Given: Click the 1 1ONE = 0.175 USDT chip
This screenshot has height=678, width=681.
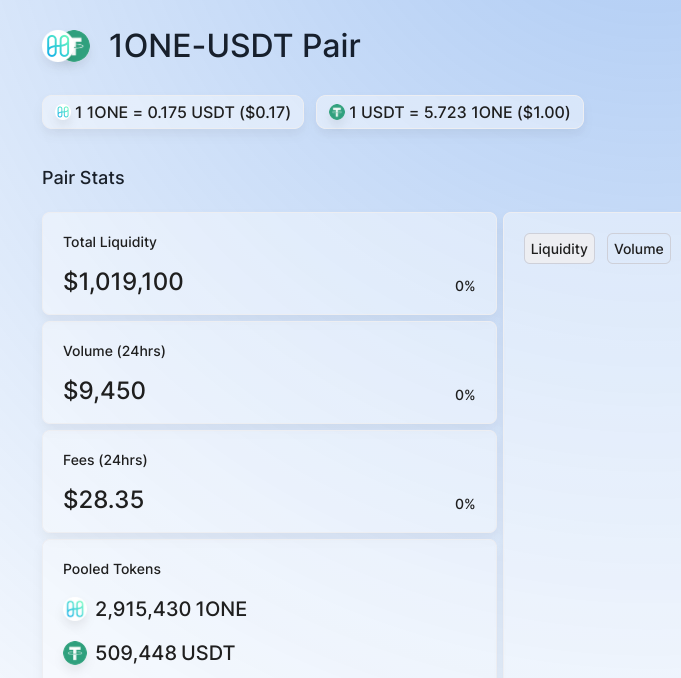Looking at the screenshot, I should (x=173, y=112).
